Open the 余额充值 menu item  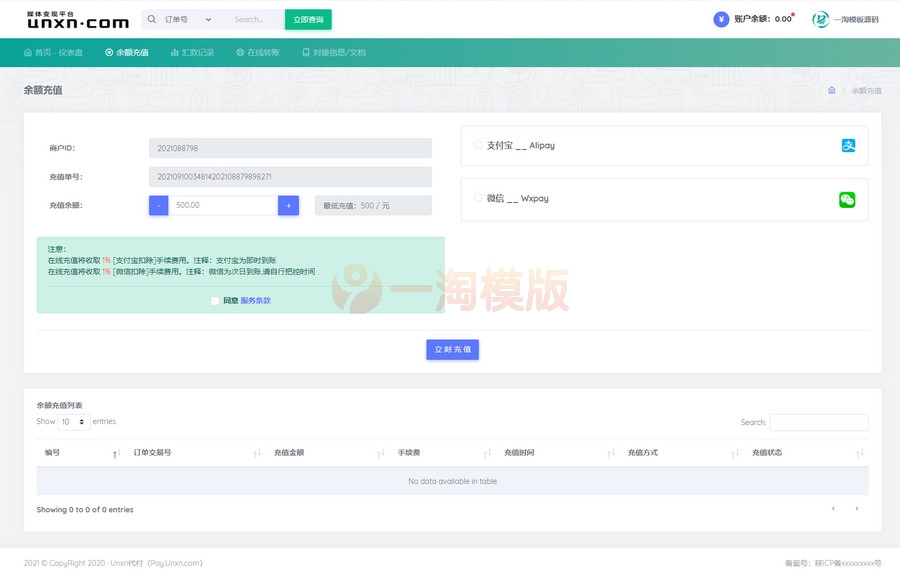pyautogui.click(x=127, y=51)
